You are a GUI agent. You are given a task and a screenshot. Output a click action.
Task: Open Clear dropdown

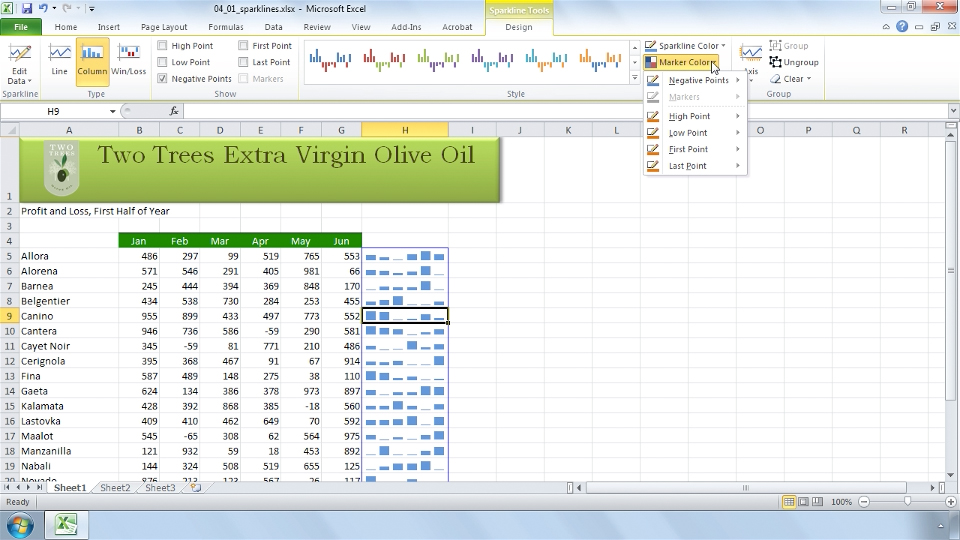point(791,78)
